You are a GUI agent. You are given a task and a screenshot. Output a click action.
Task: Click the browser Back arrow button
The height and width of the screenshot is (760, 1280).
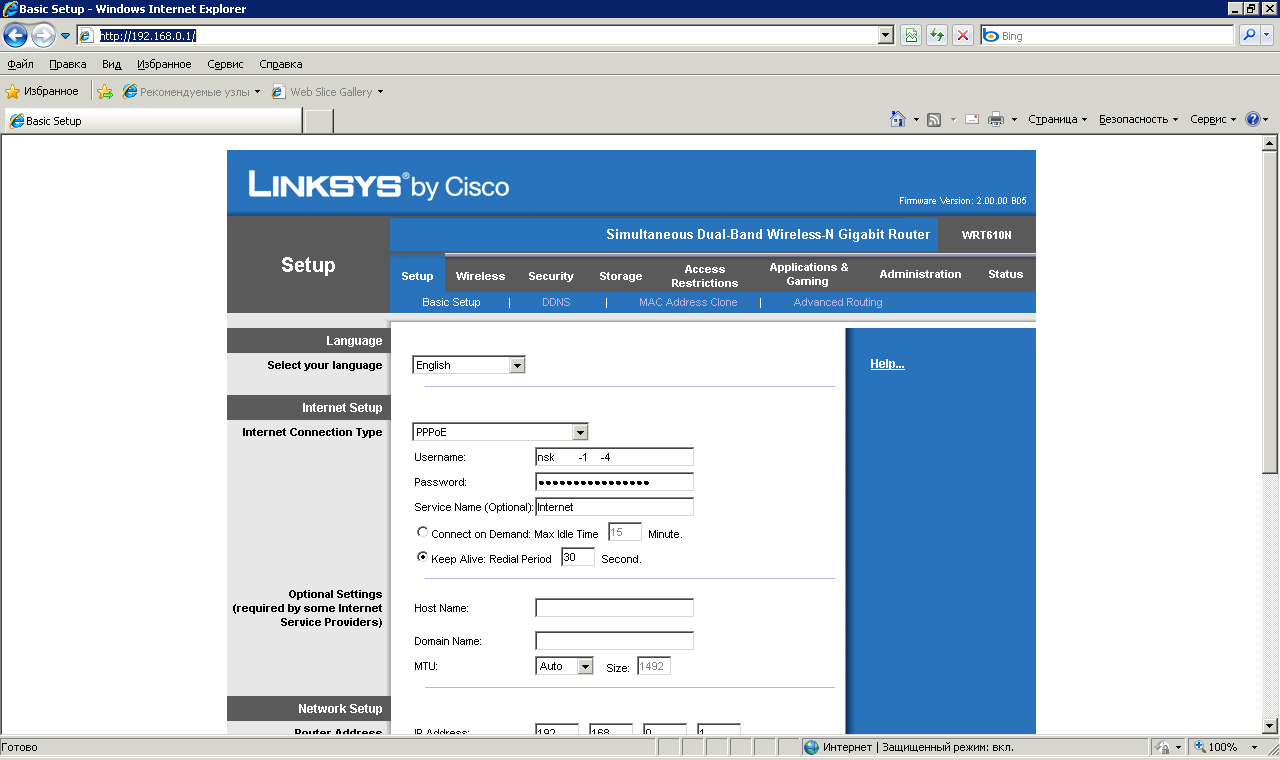[x=15, y=36]
